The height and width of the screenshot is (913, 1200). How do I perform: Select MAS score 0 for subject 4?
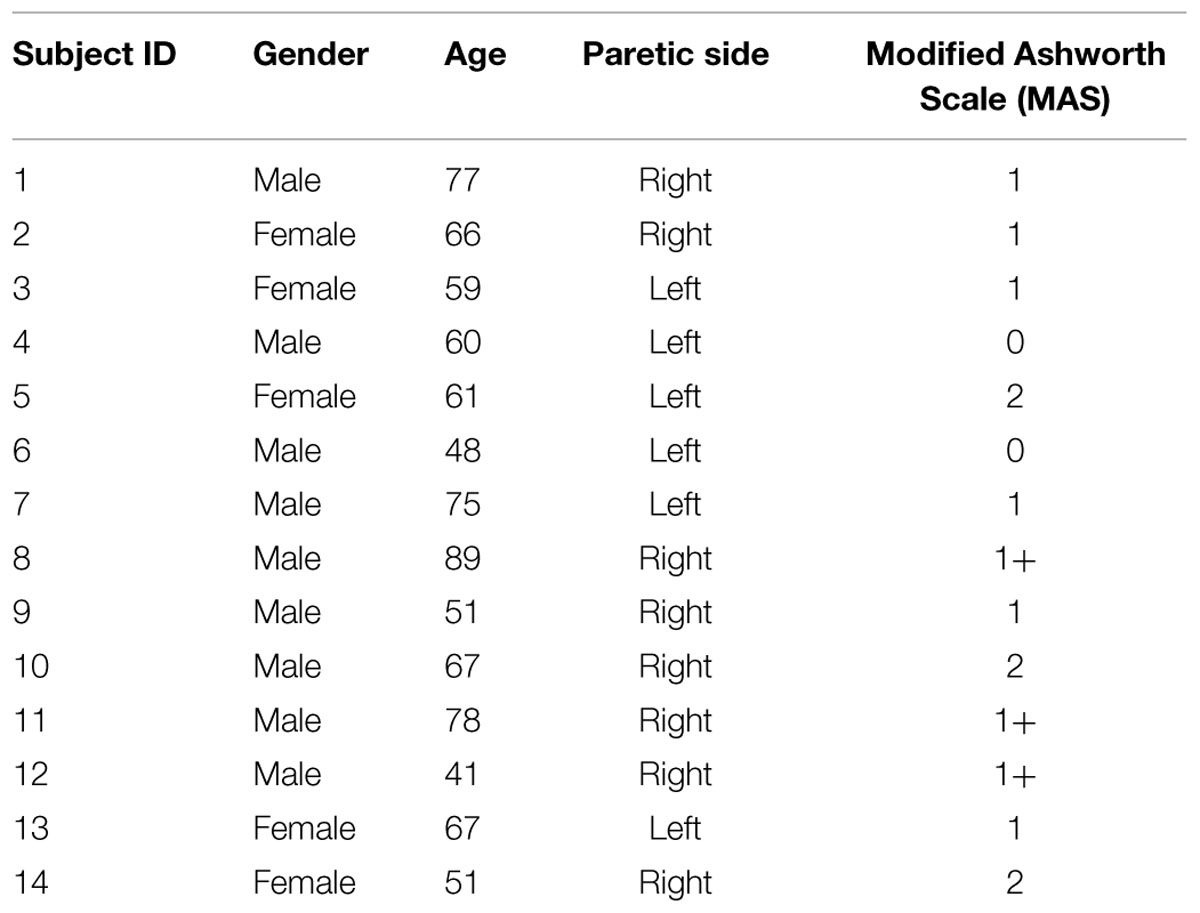pyautogui.click(x=1014, y=343)
